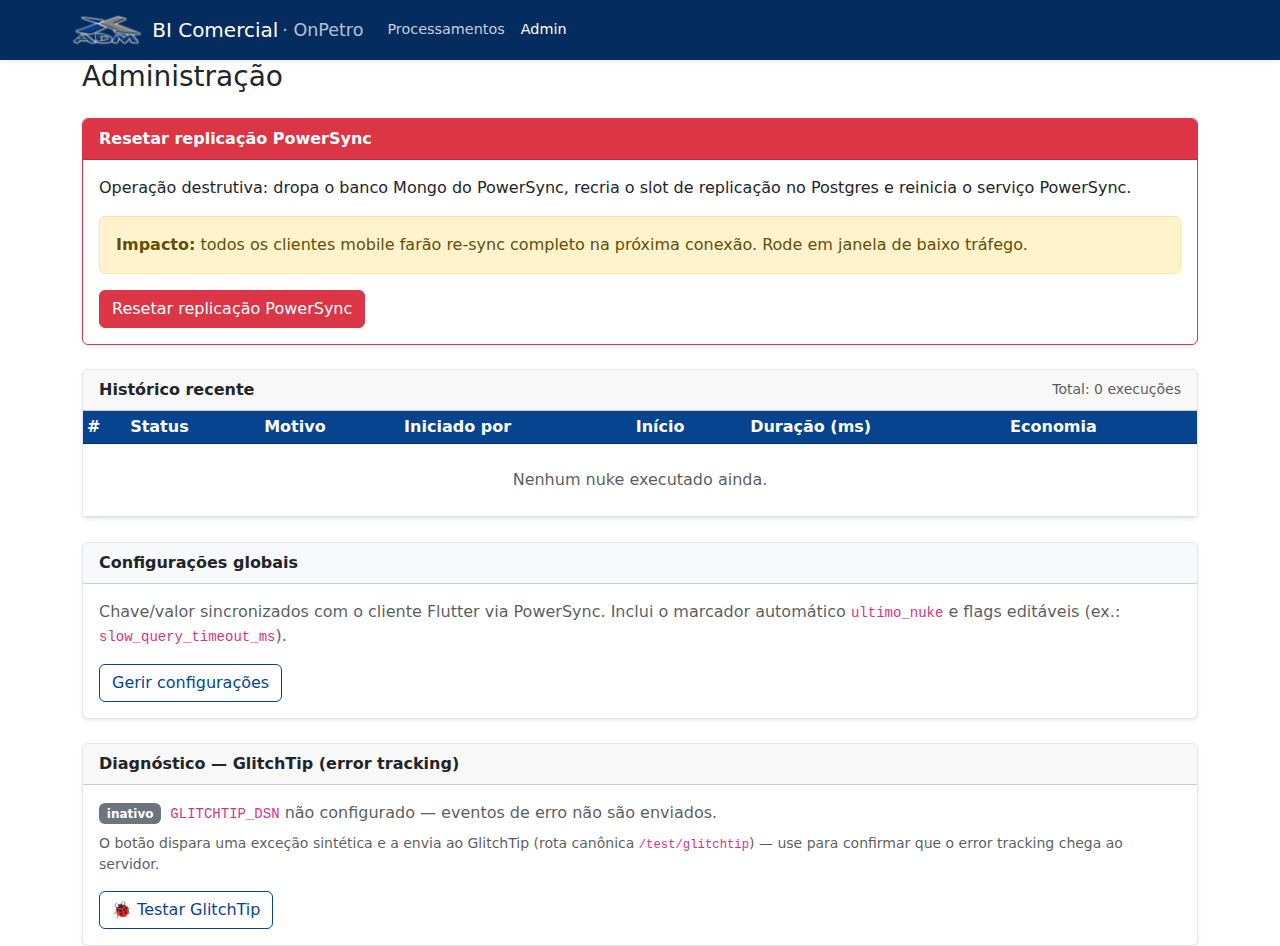
Task: Click red Resetar replicação PowerSync button
Action: point(232,309)
